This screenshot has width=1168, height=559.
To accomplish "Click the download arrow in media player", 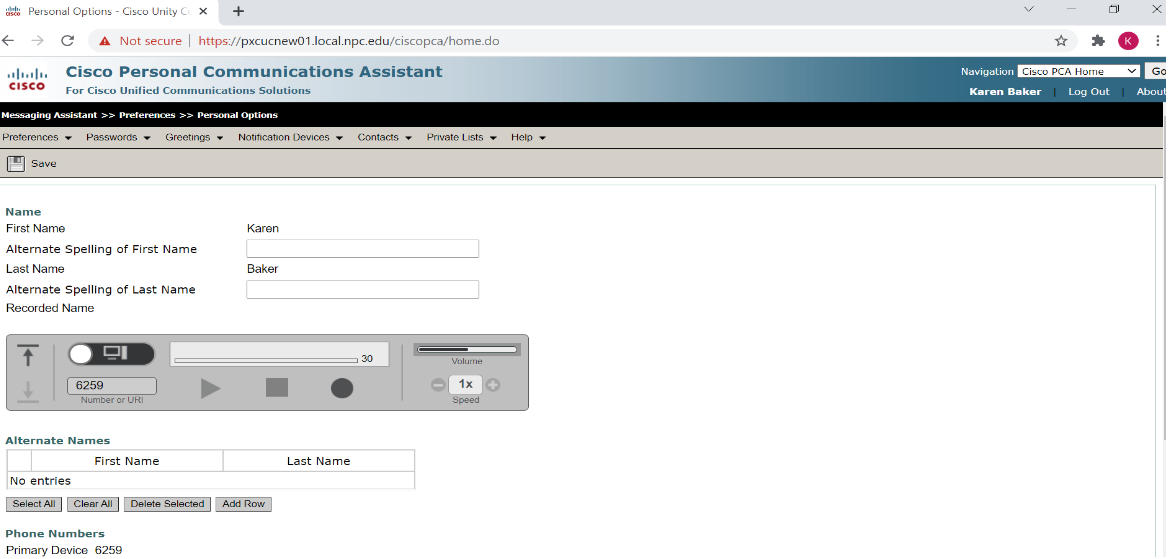I will point(28,391).
